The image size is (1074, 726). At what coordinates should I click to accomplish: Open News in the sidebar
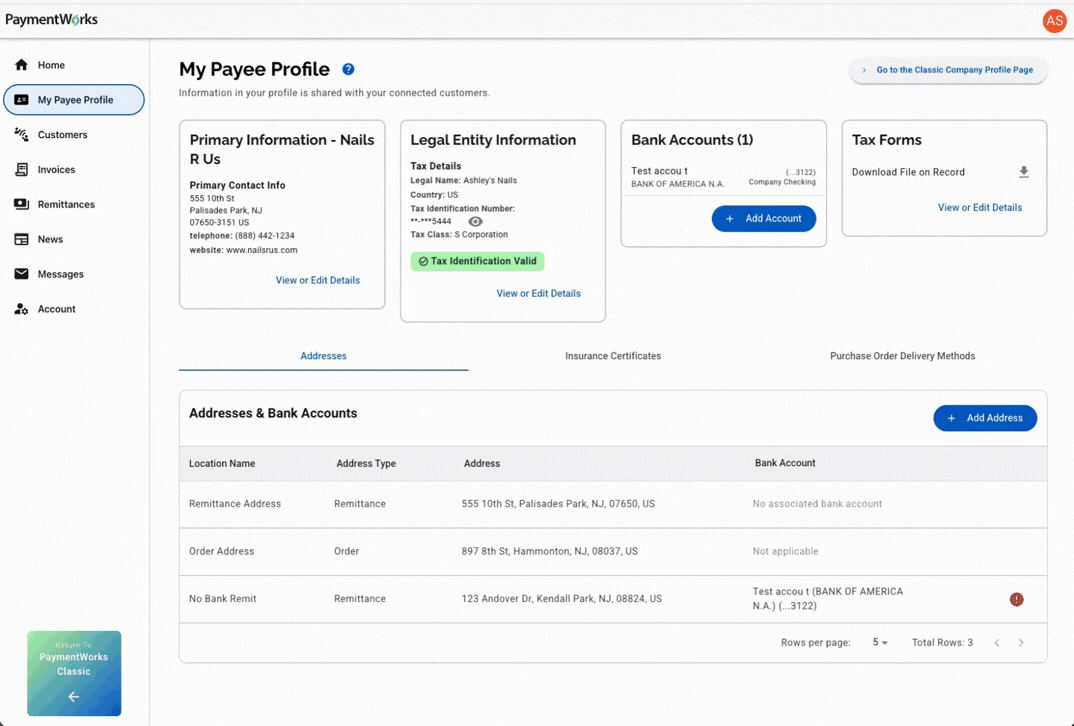[74, 240]
